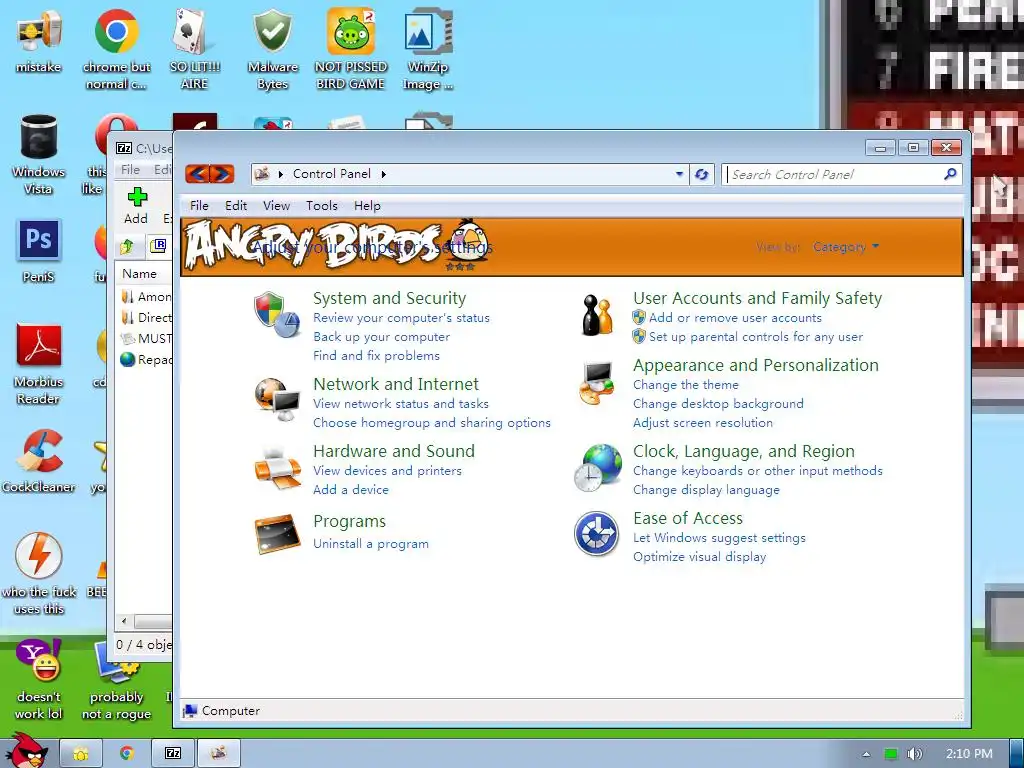Open the lightning bolt 'who uses this' icon
Image resolution: width=1024 pixels, height=768 pixels.
[39, 556]
